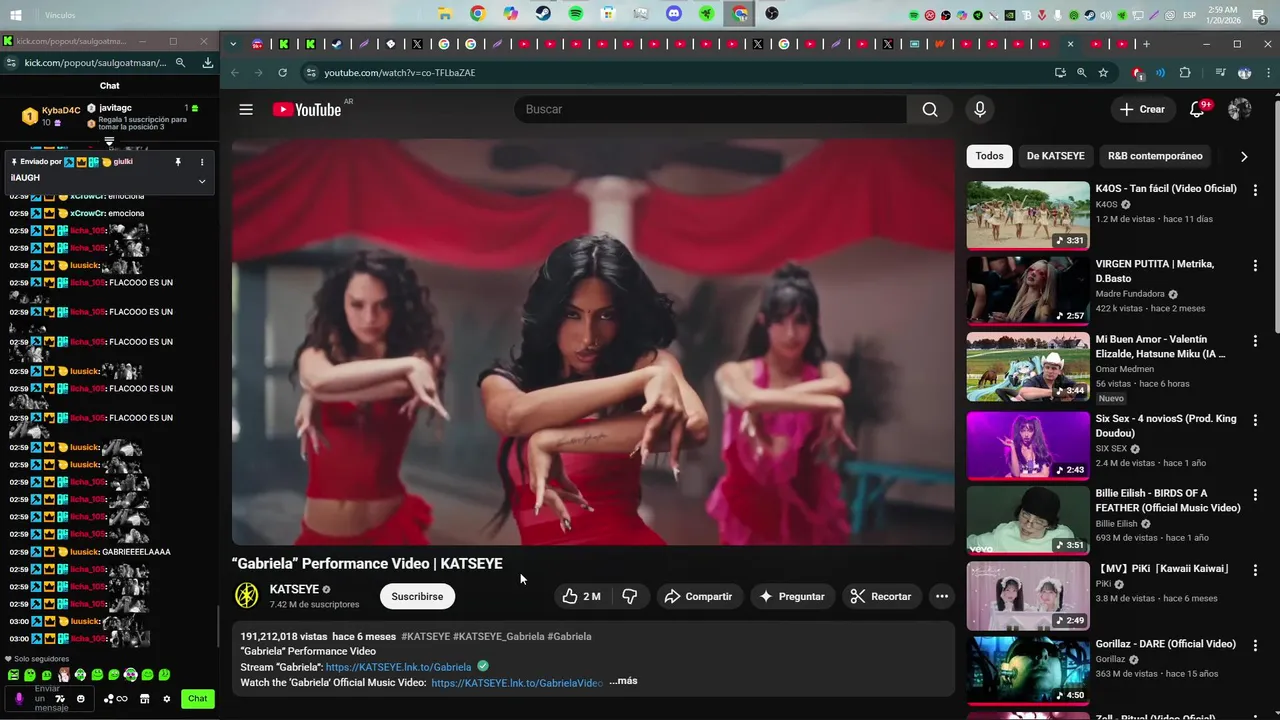
Task: Select the R&B contemporáneo filter chip
Action: coord(1155,156)
